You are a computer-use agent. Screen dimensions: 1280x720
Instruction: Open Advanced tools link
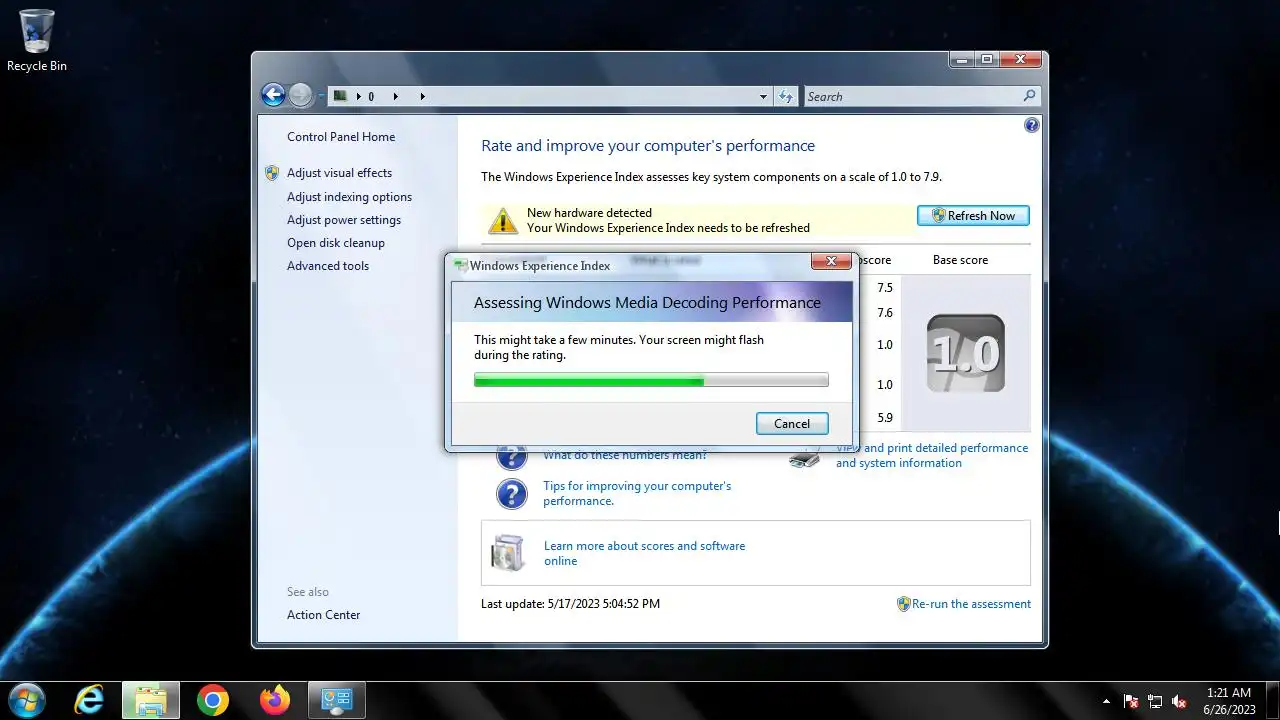click(328, 266)
